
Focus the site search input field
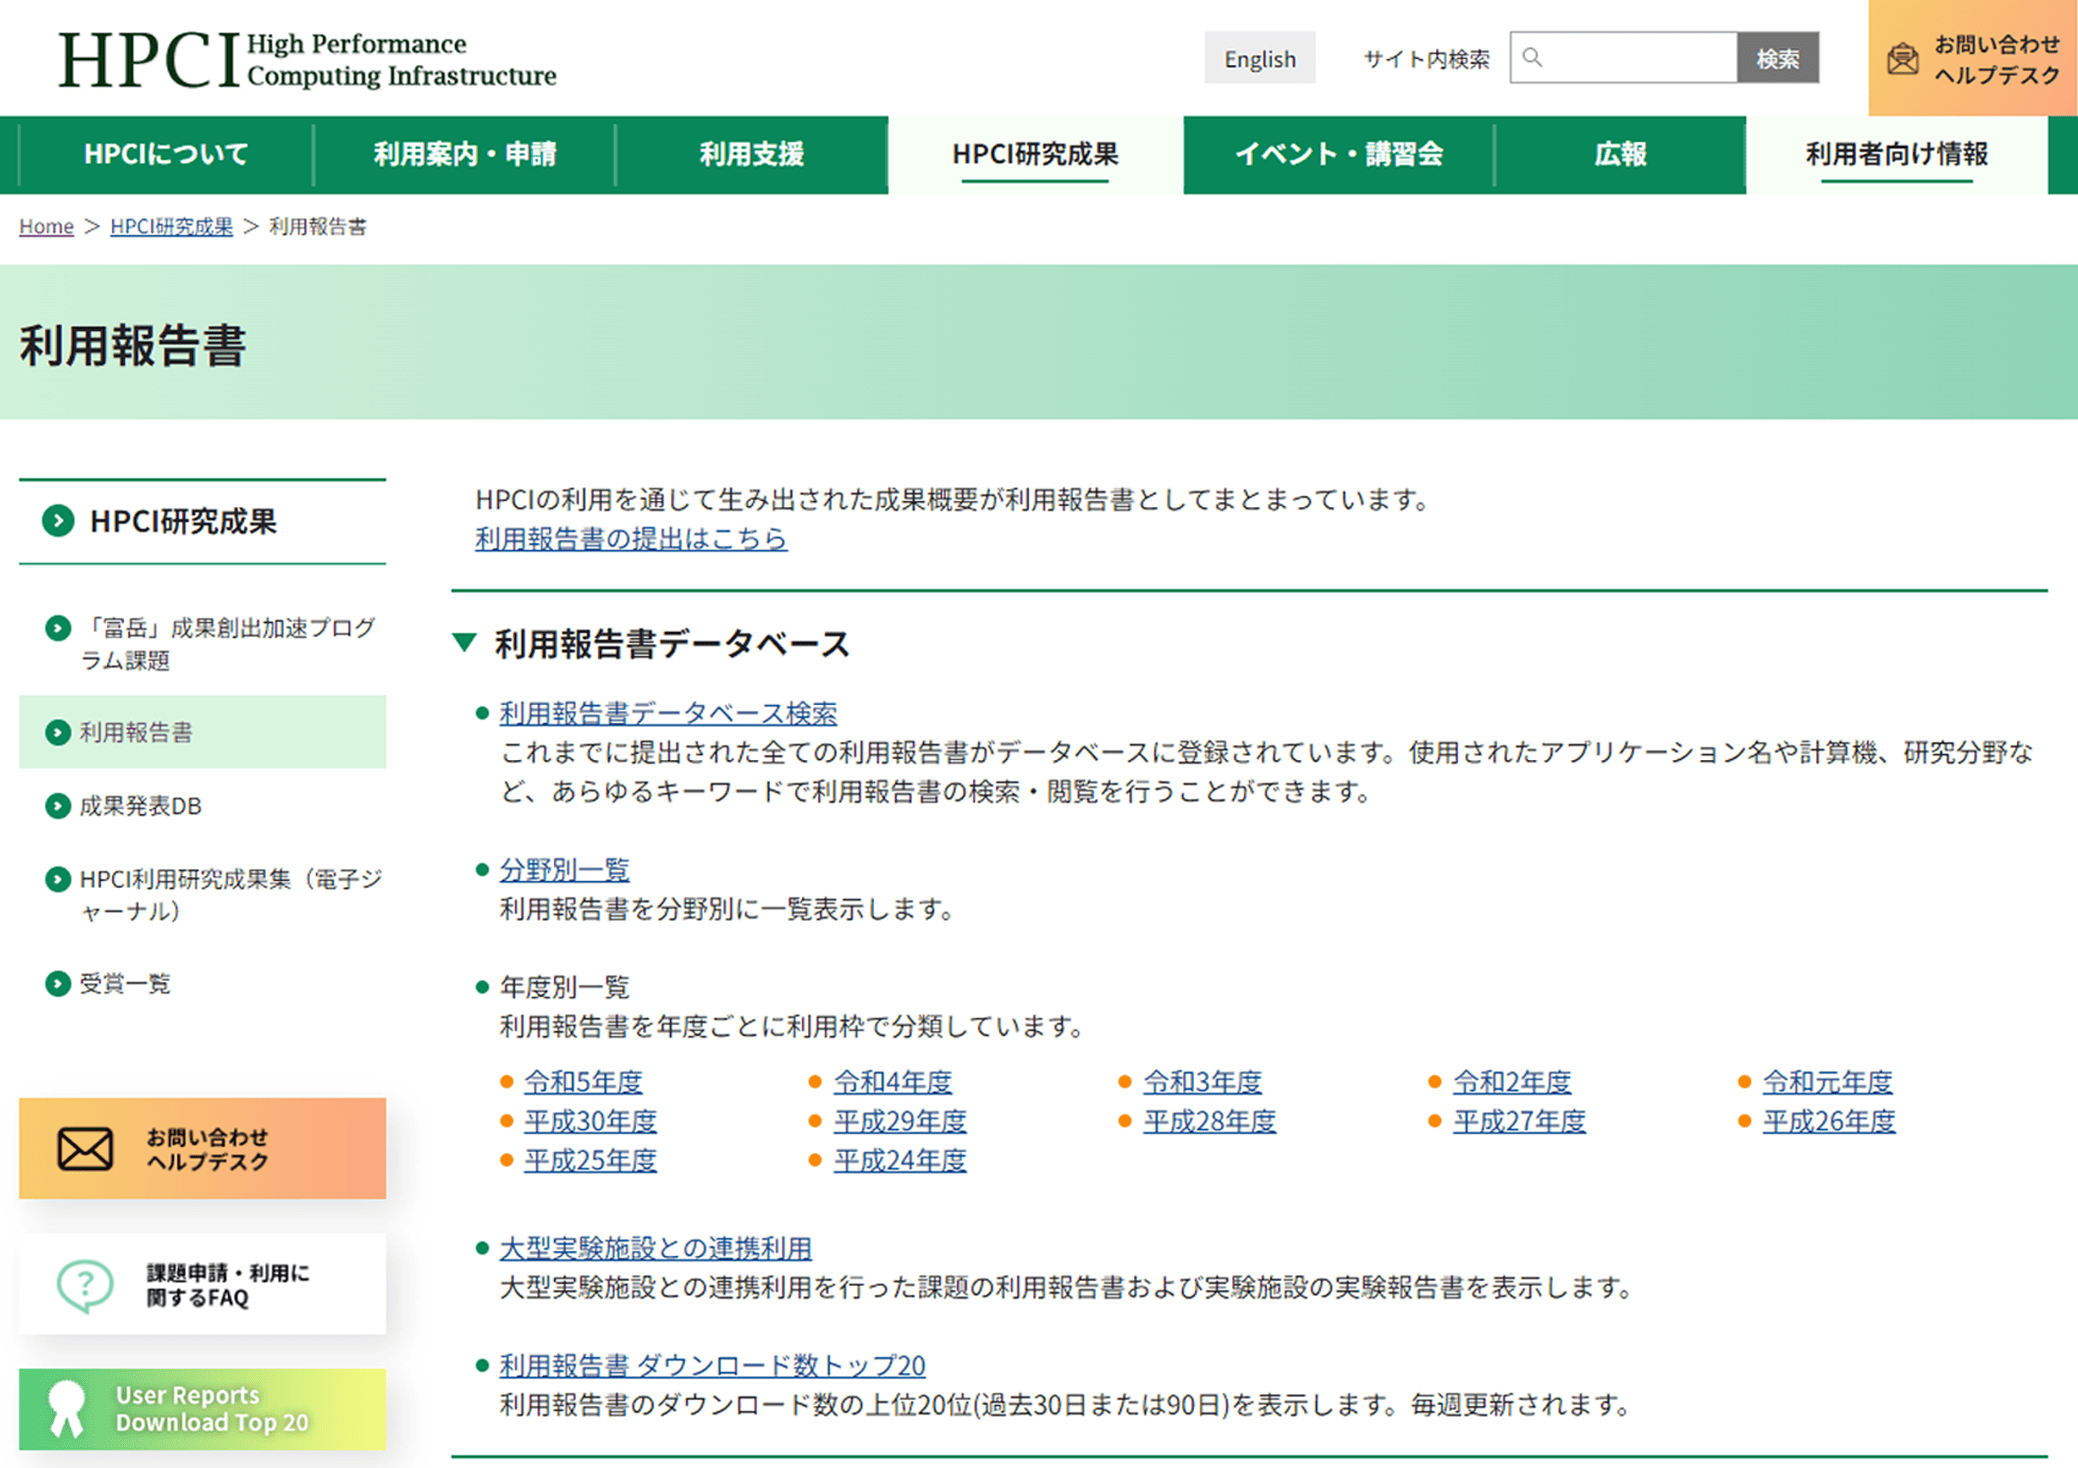coord(1624,58)
